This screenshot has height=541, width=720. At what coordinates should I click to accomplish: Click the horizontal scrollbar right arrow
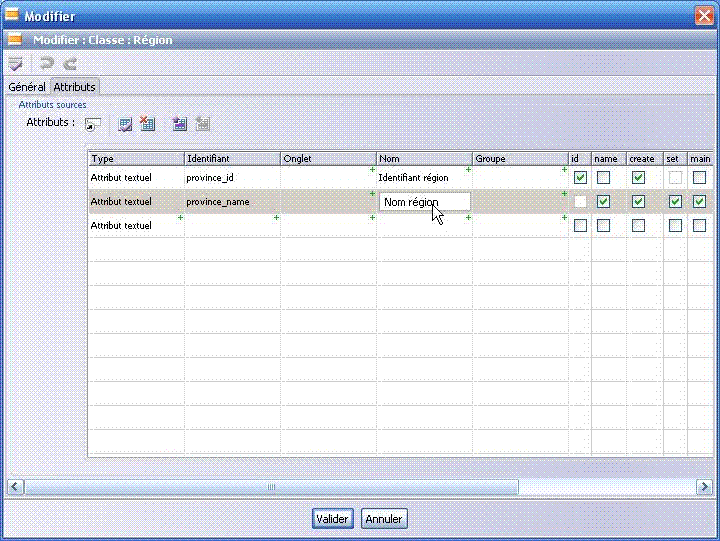704,487
